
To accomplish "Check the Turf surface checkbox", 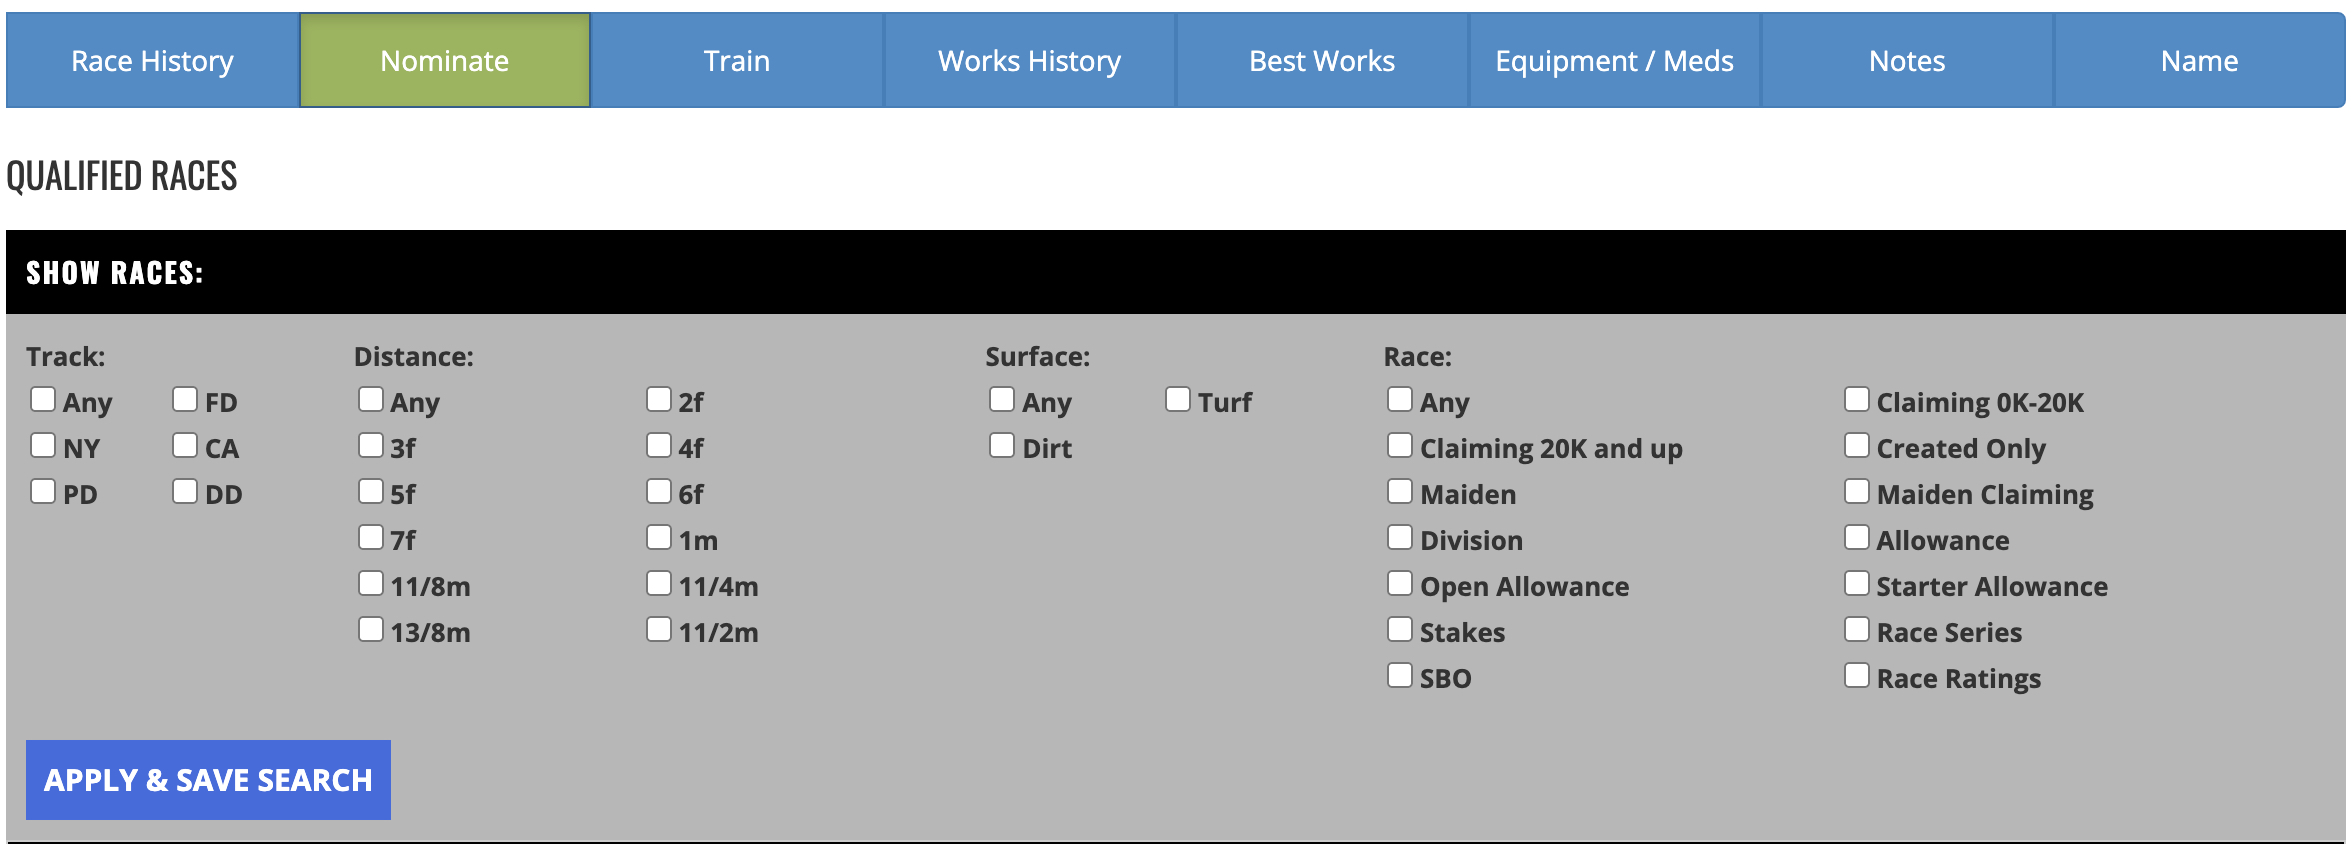I will click(1178, 400).
